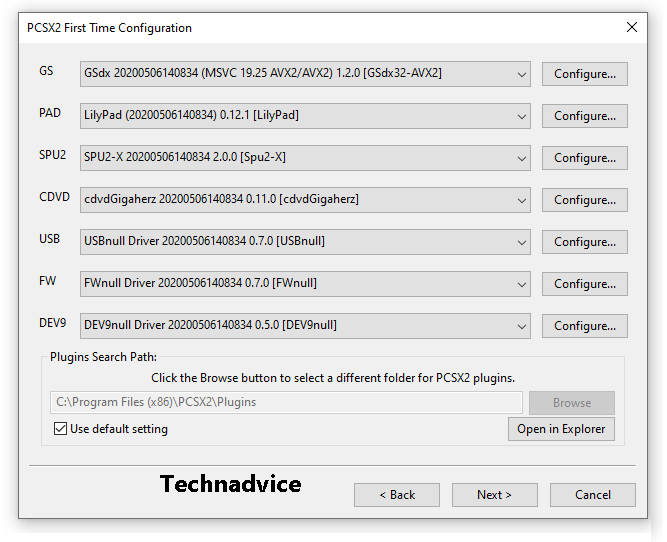Screen dimensions: 667x542
Task: Click Configure for the USB plugin
Action: click(x=584, y=242)
